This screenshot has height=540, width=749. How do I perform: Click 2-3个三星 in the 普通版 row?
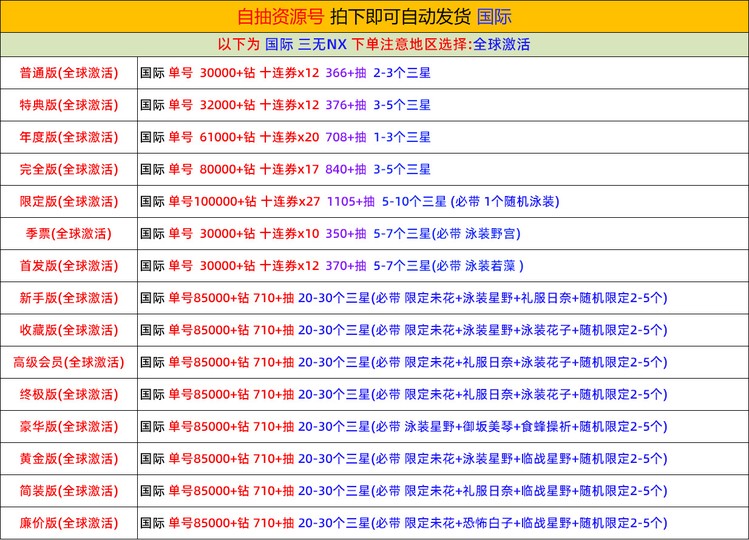402,73
